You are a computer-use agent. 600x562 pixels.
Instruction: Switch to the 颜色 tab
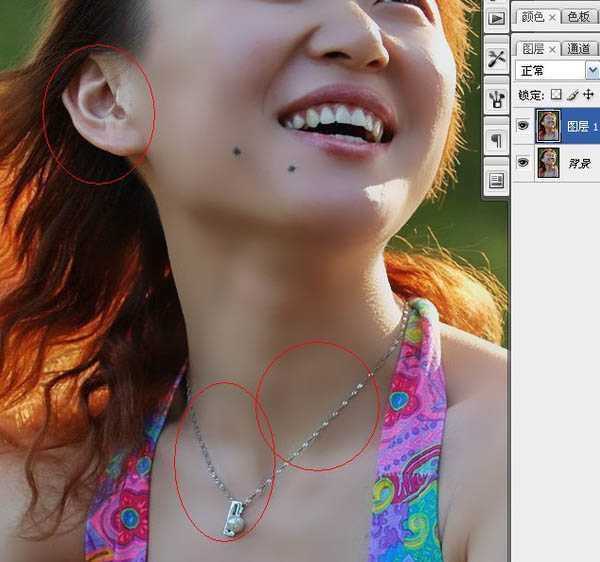[x=532, y=17]
